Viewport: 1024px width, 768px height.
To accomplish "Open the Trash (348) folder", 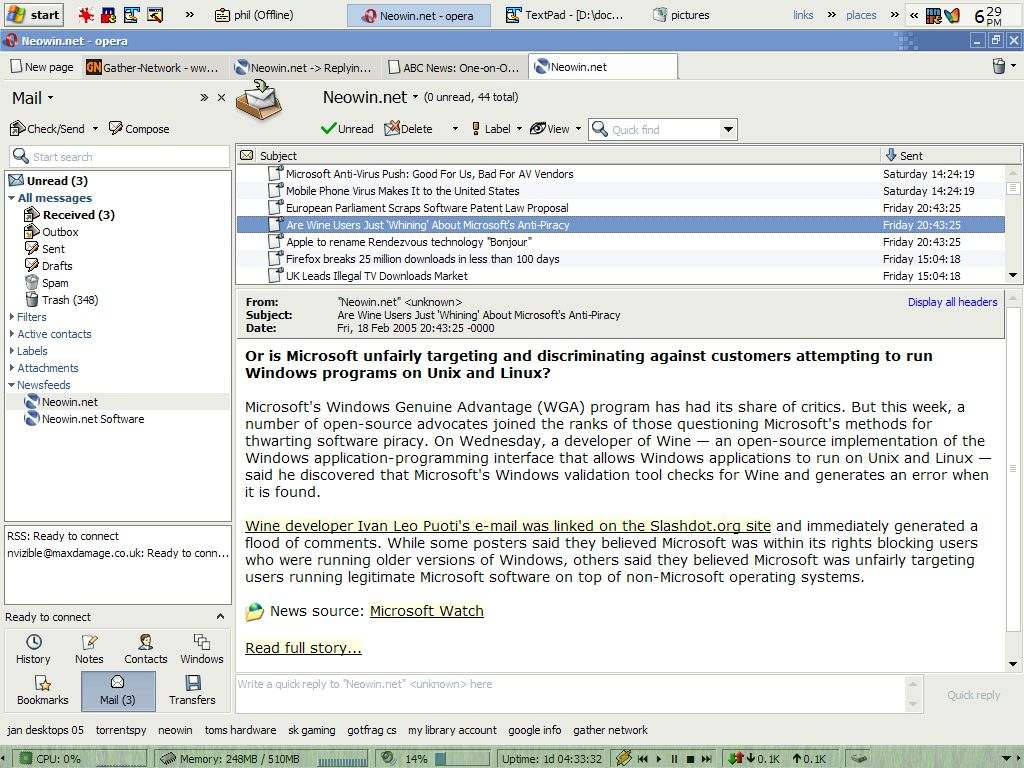I will point(61,300).
